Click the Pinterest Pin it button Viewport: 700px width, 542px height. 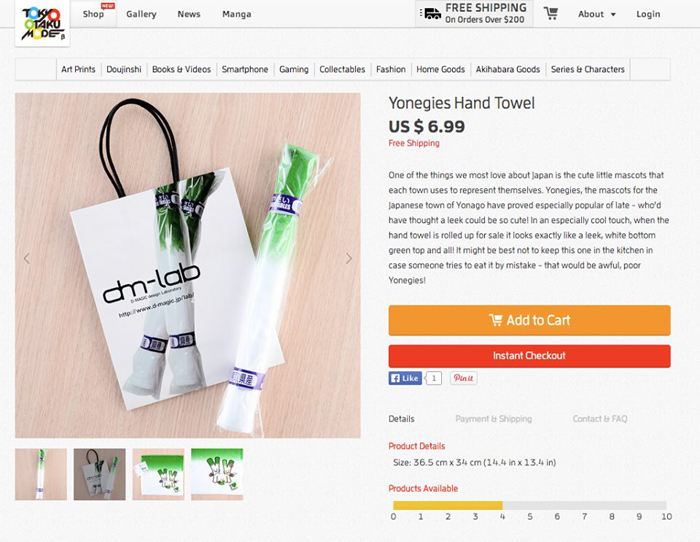[x=463, y=378]
